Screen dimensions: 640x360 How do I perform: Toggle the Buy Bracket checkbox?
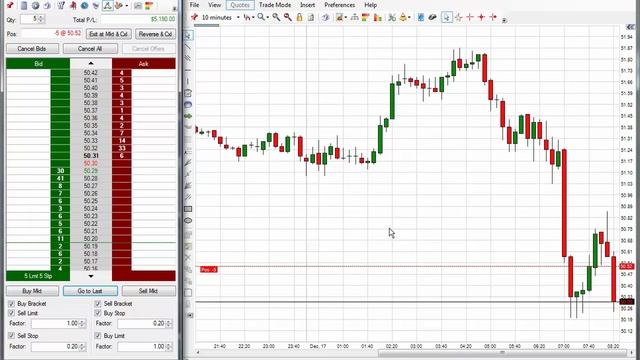[x=11, y=304]
